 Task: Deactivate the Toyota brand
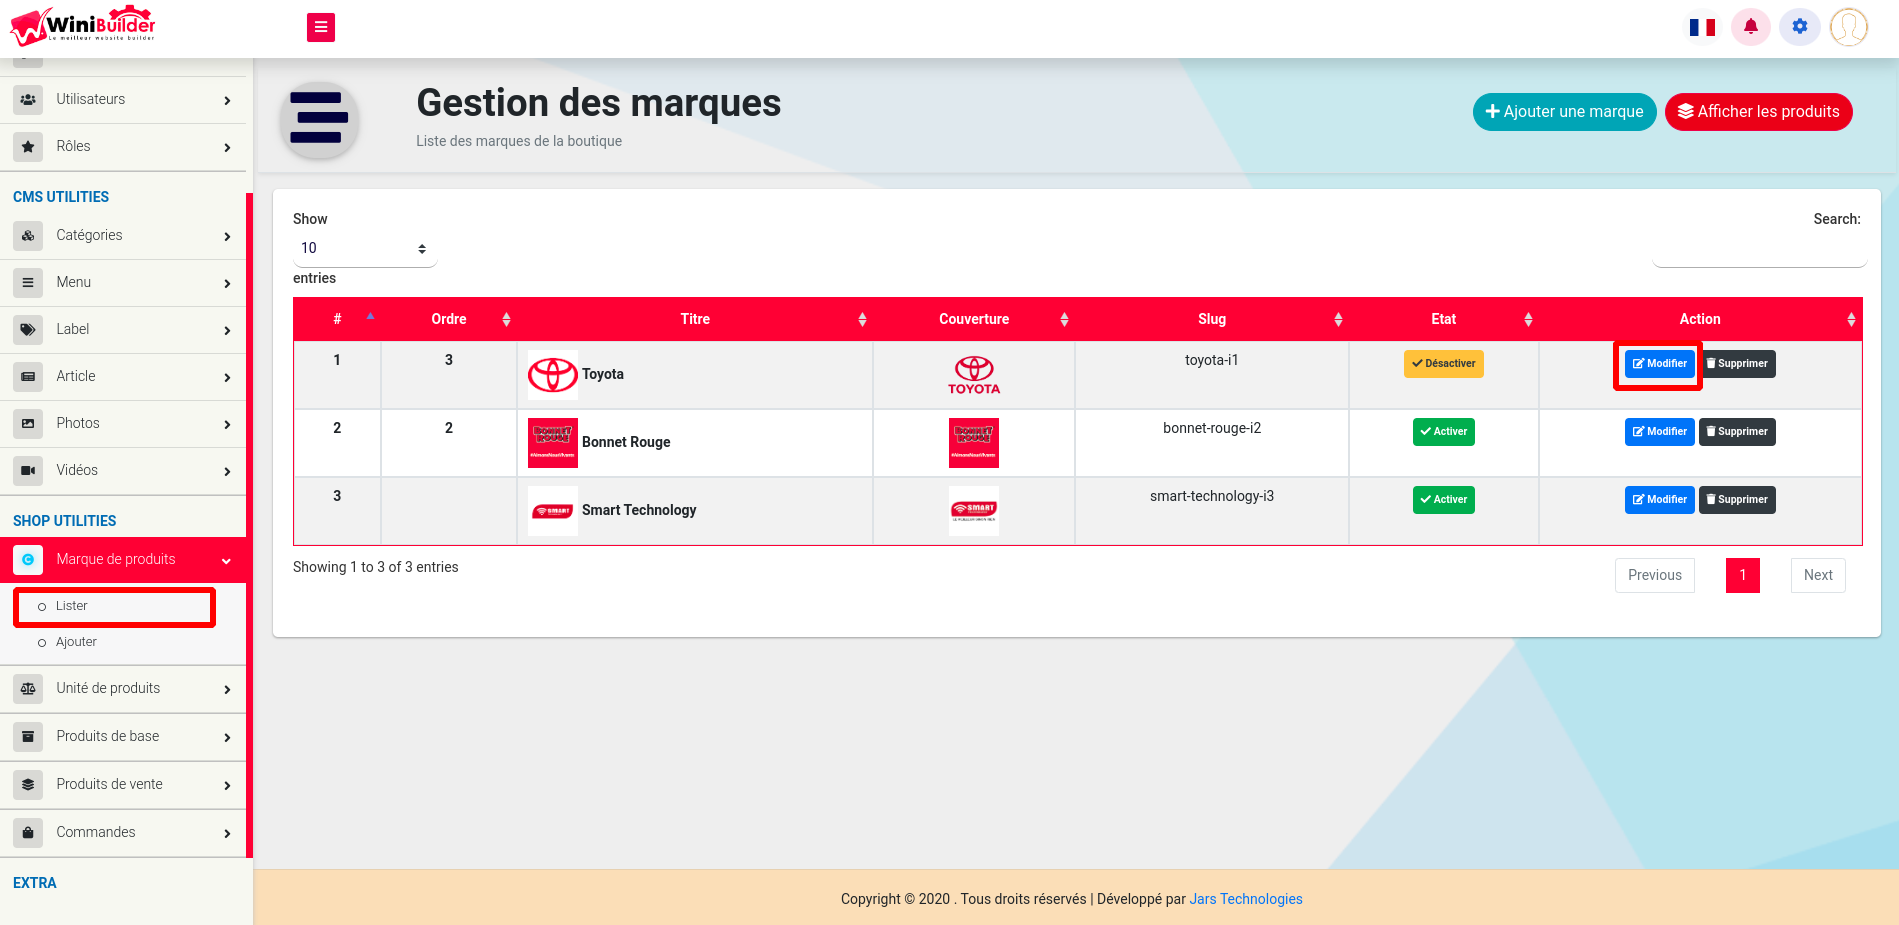1443,364
